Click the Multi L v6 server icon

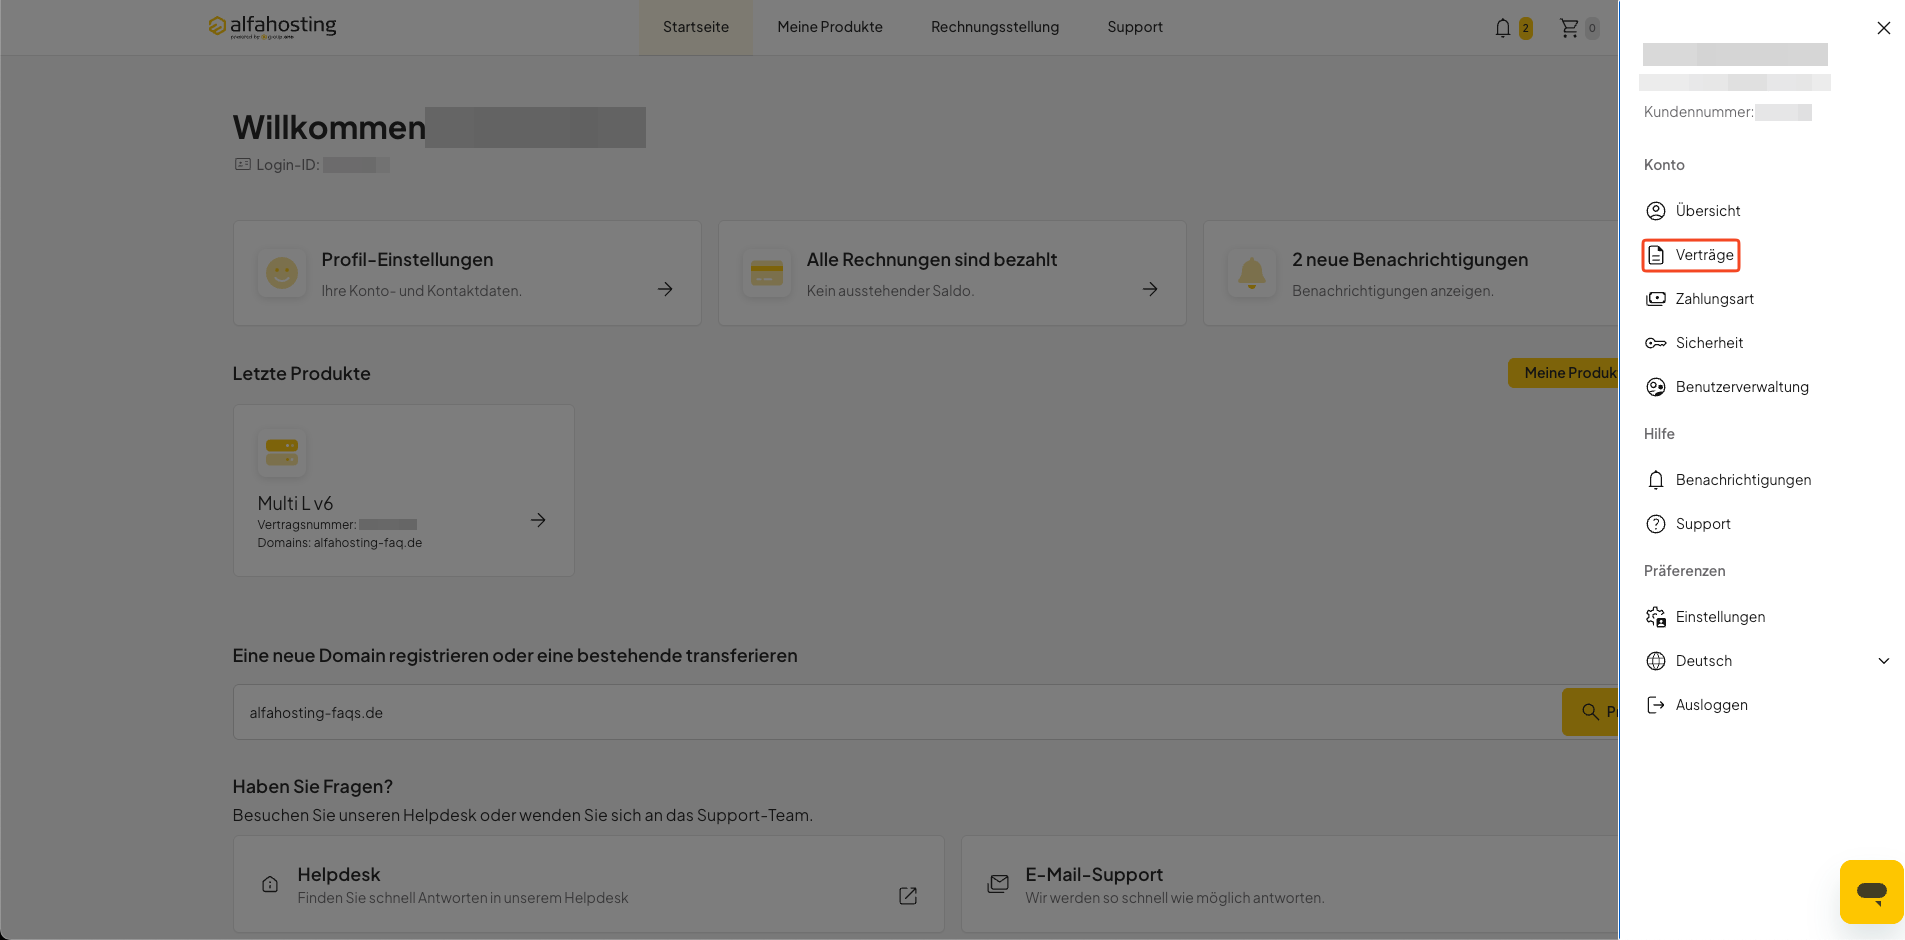(x=282, y=453)
